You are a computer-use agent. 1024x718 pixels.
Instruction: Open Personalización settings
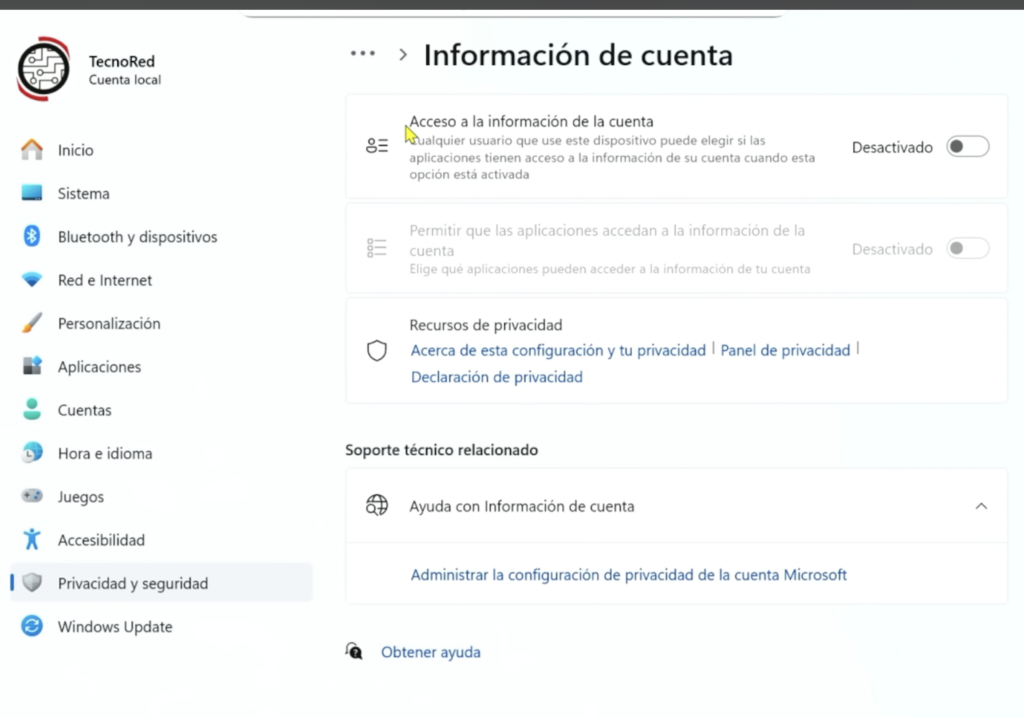(161, 323)
